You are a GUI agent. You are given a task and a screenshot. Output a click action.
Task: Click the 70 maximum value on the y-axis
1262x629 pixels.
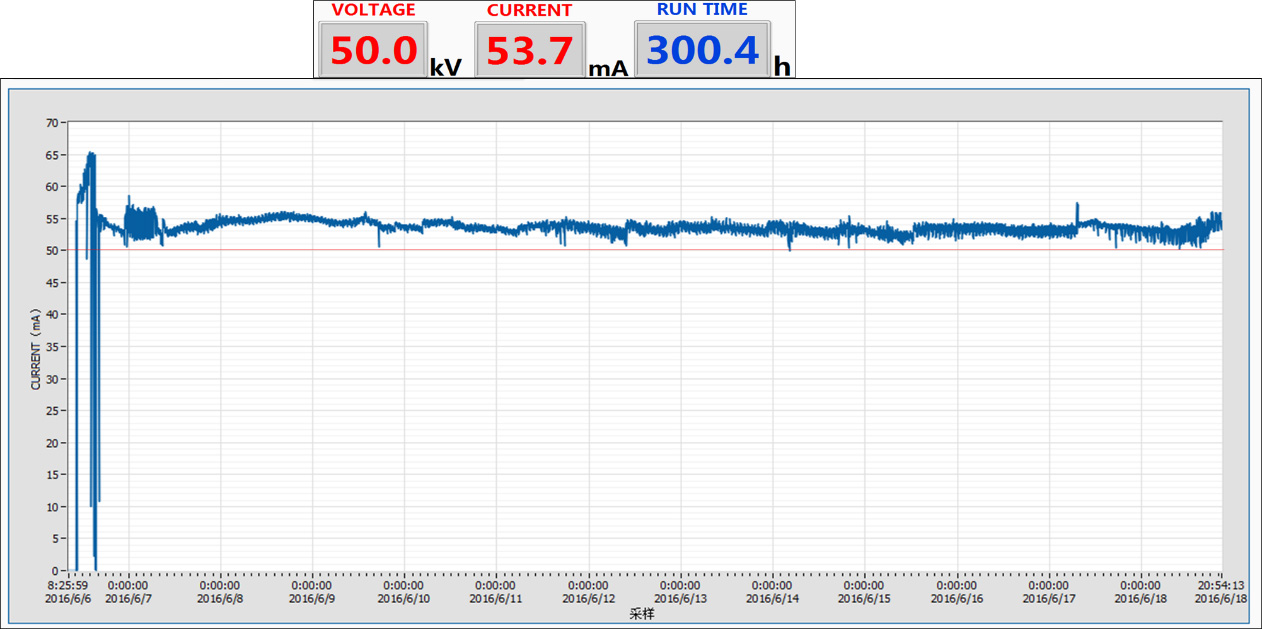pyautogui.click(x=52, y=123)
